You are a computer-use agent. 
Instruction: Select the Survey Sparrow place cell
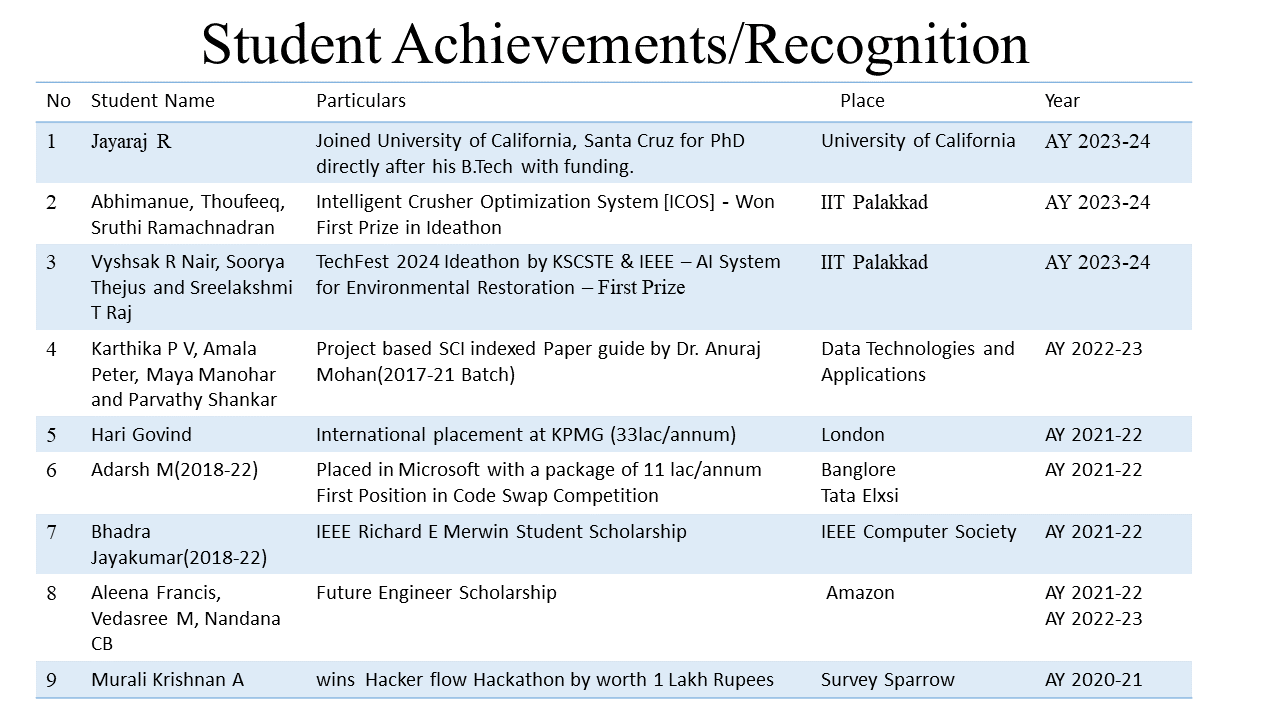pos(888,680)
